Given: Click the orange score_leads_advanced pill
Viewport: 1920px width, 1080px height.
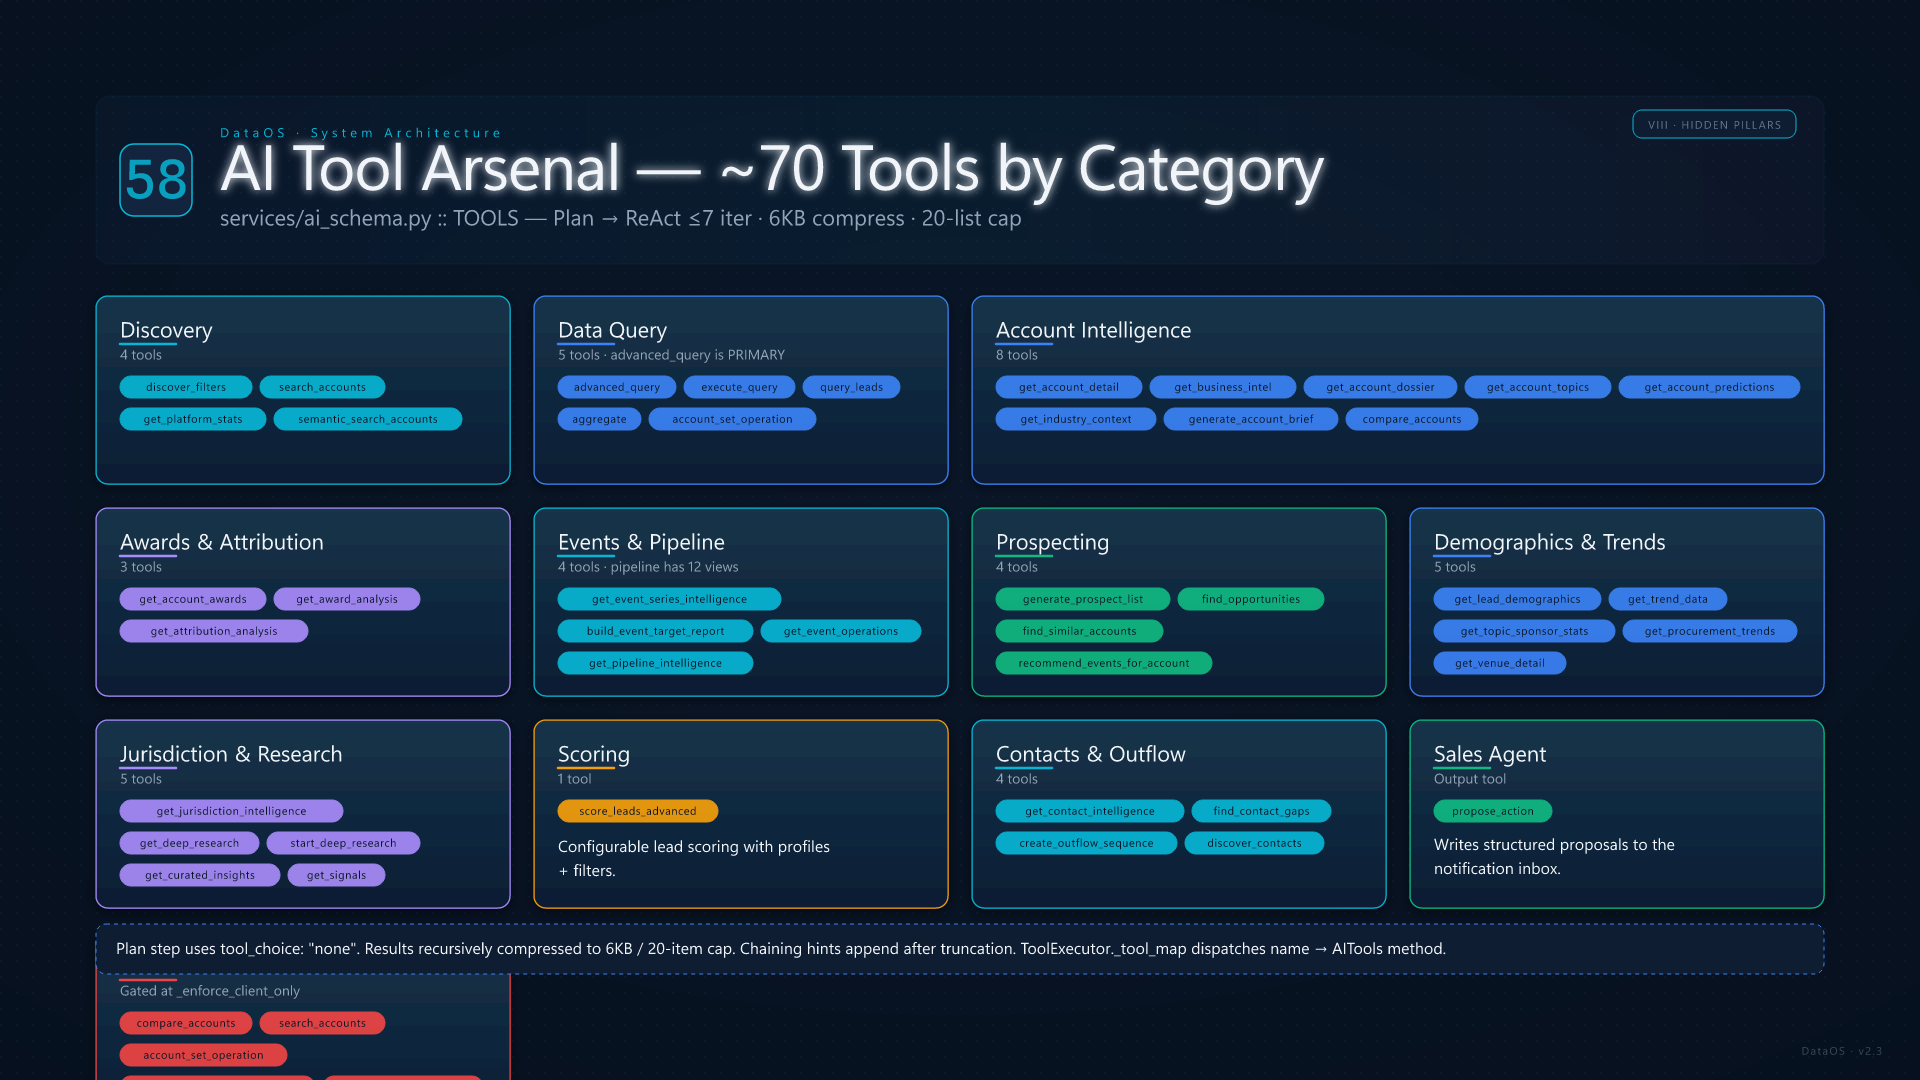Looking at the screenshot, I should [638, 811].
